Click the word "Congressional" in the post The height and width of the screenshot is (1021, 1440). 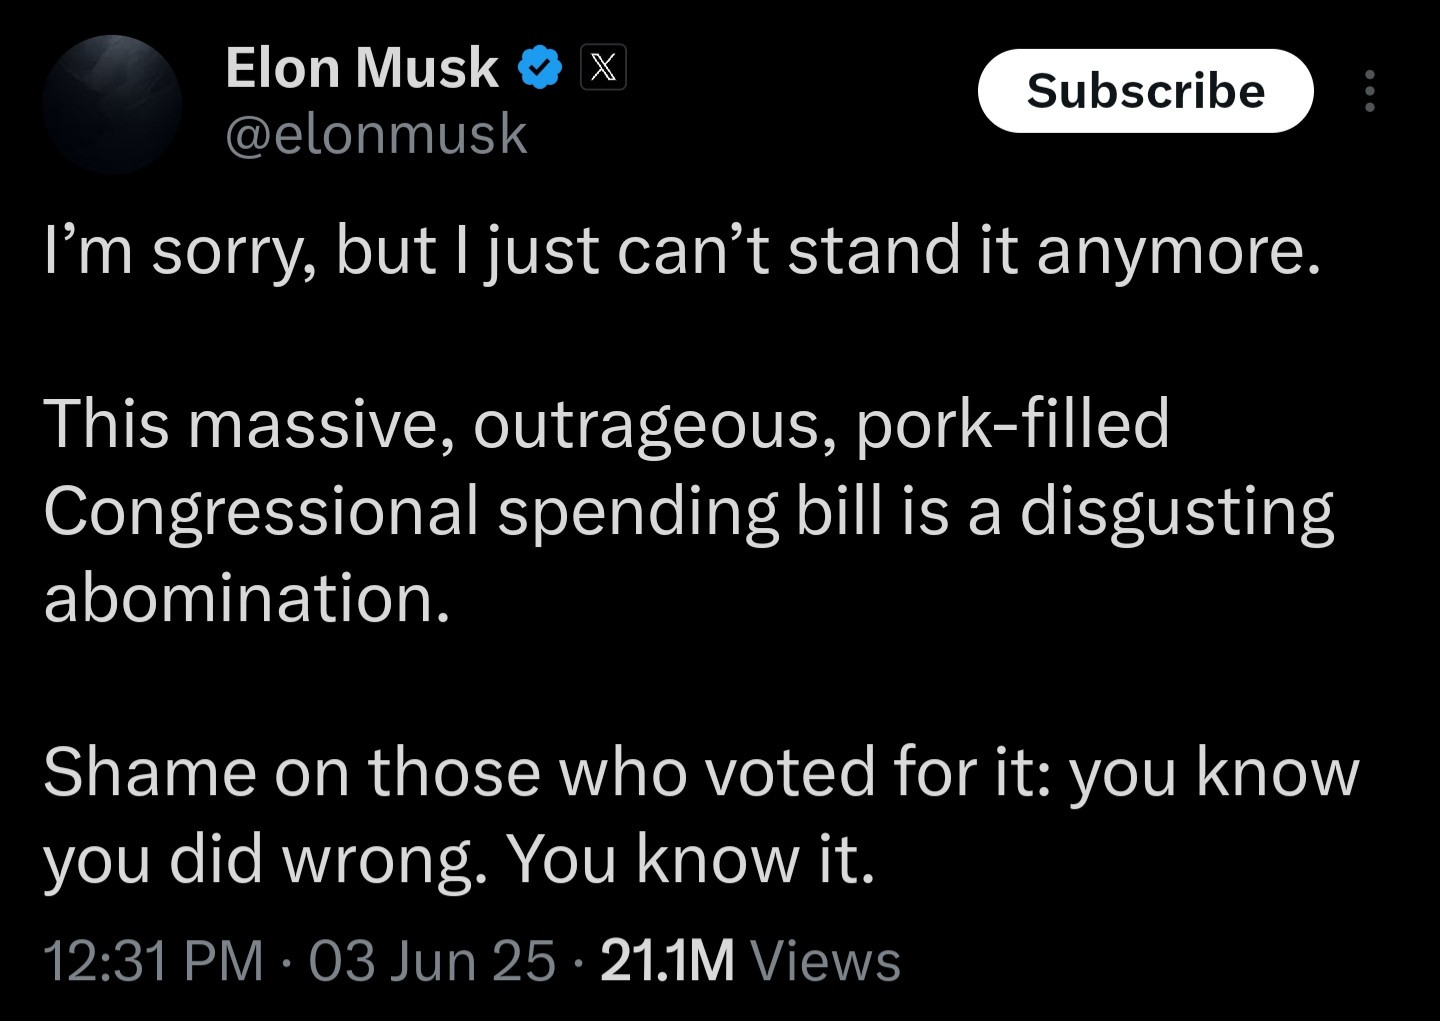tap(261, 512)
